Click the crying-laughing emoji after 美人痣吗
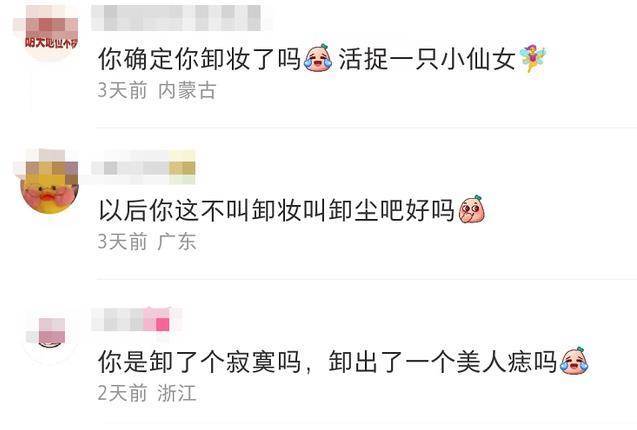The image size is (637, 430). 574,361
